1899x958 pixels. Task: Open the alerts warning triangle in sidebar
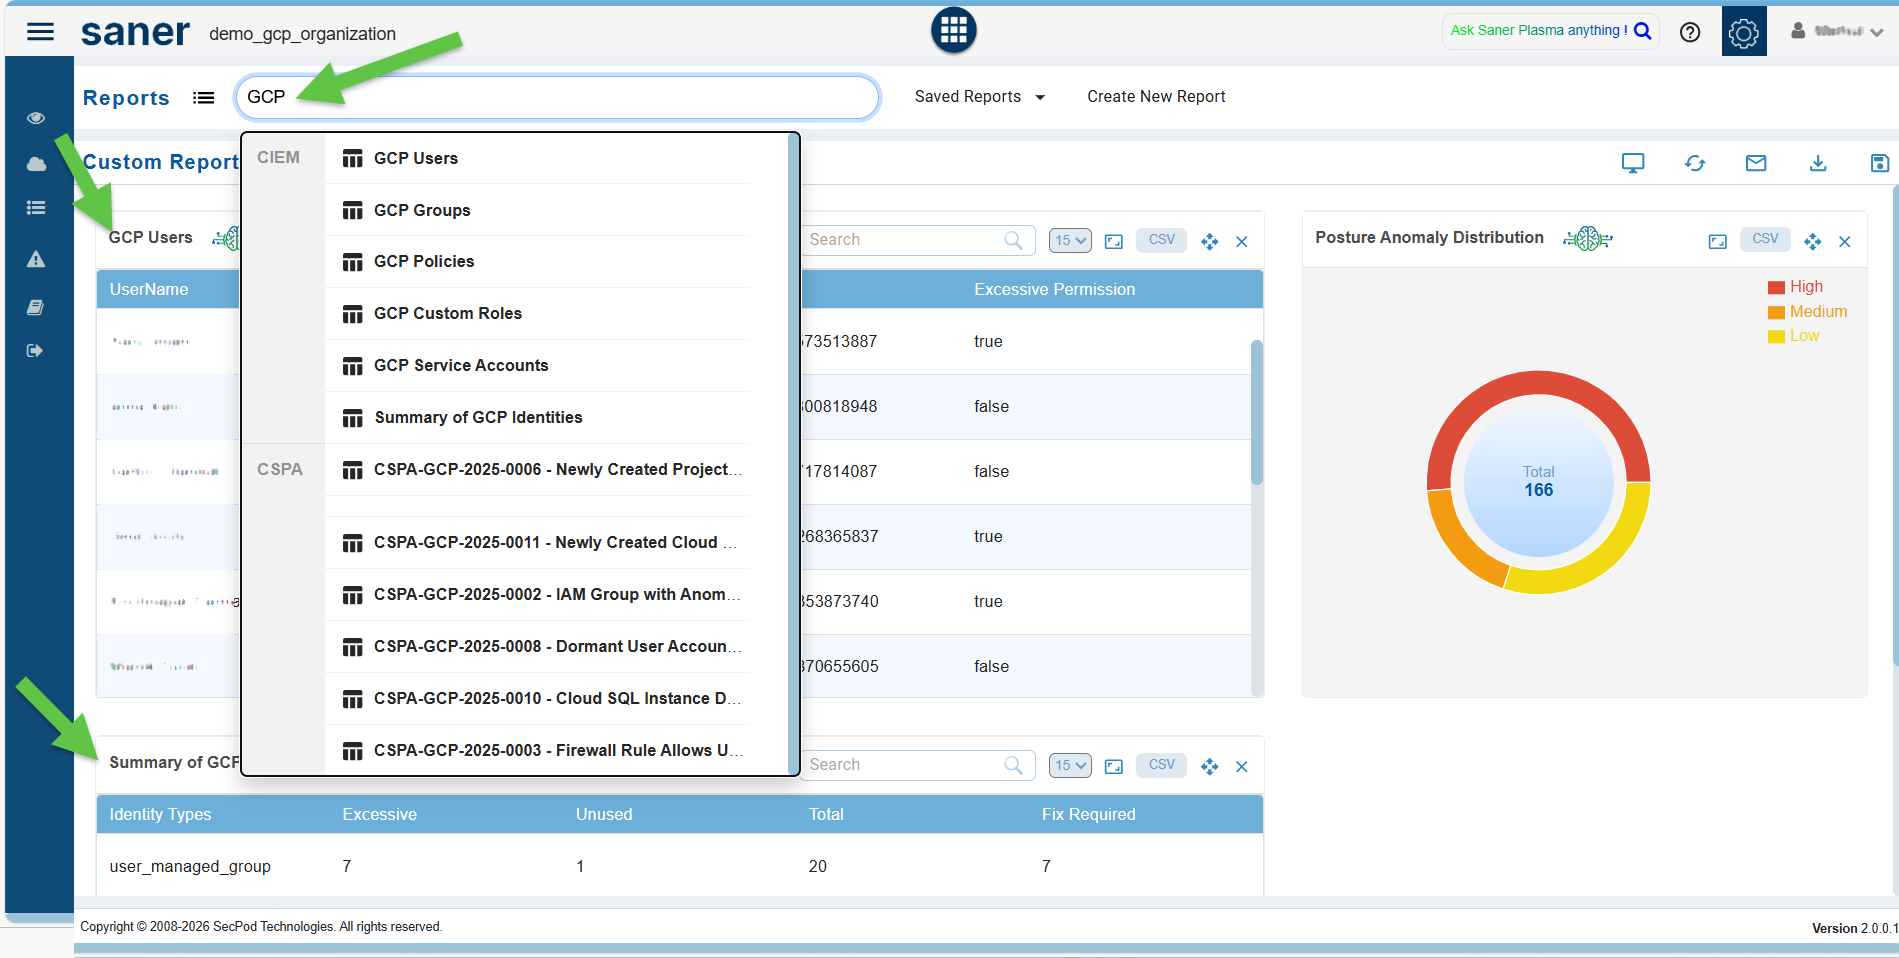[x=36, y=260]
